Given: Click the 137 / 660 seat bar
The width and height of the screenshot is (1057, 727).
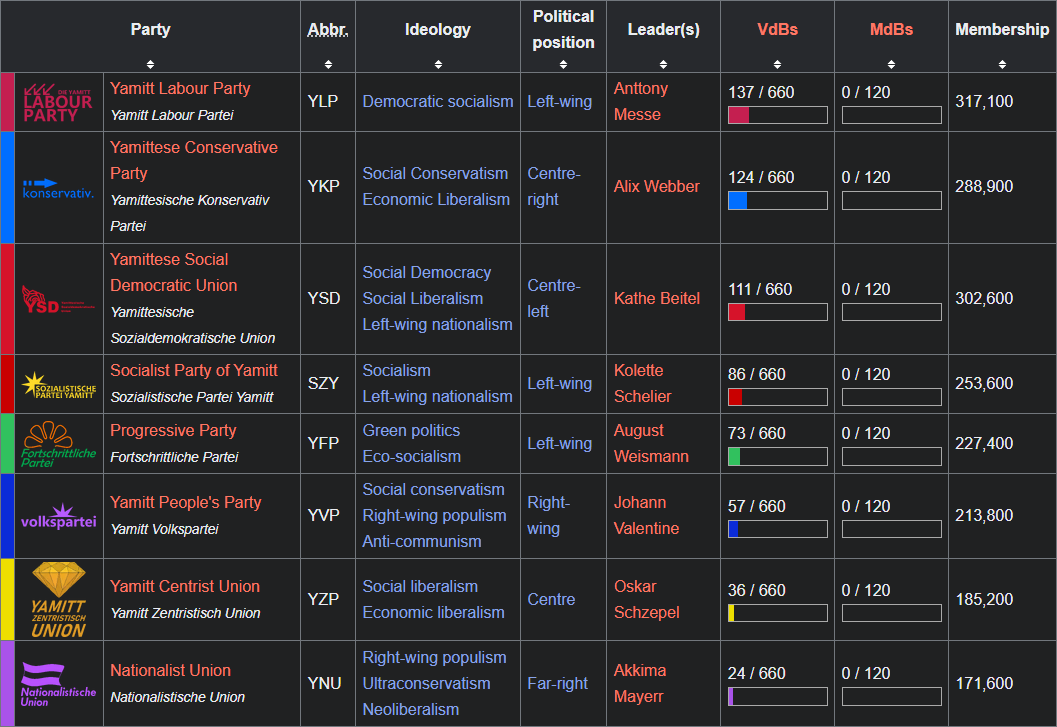Looking at the screenshot, I should [777, 115].
